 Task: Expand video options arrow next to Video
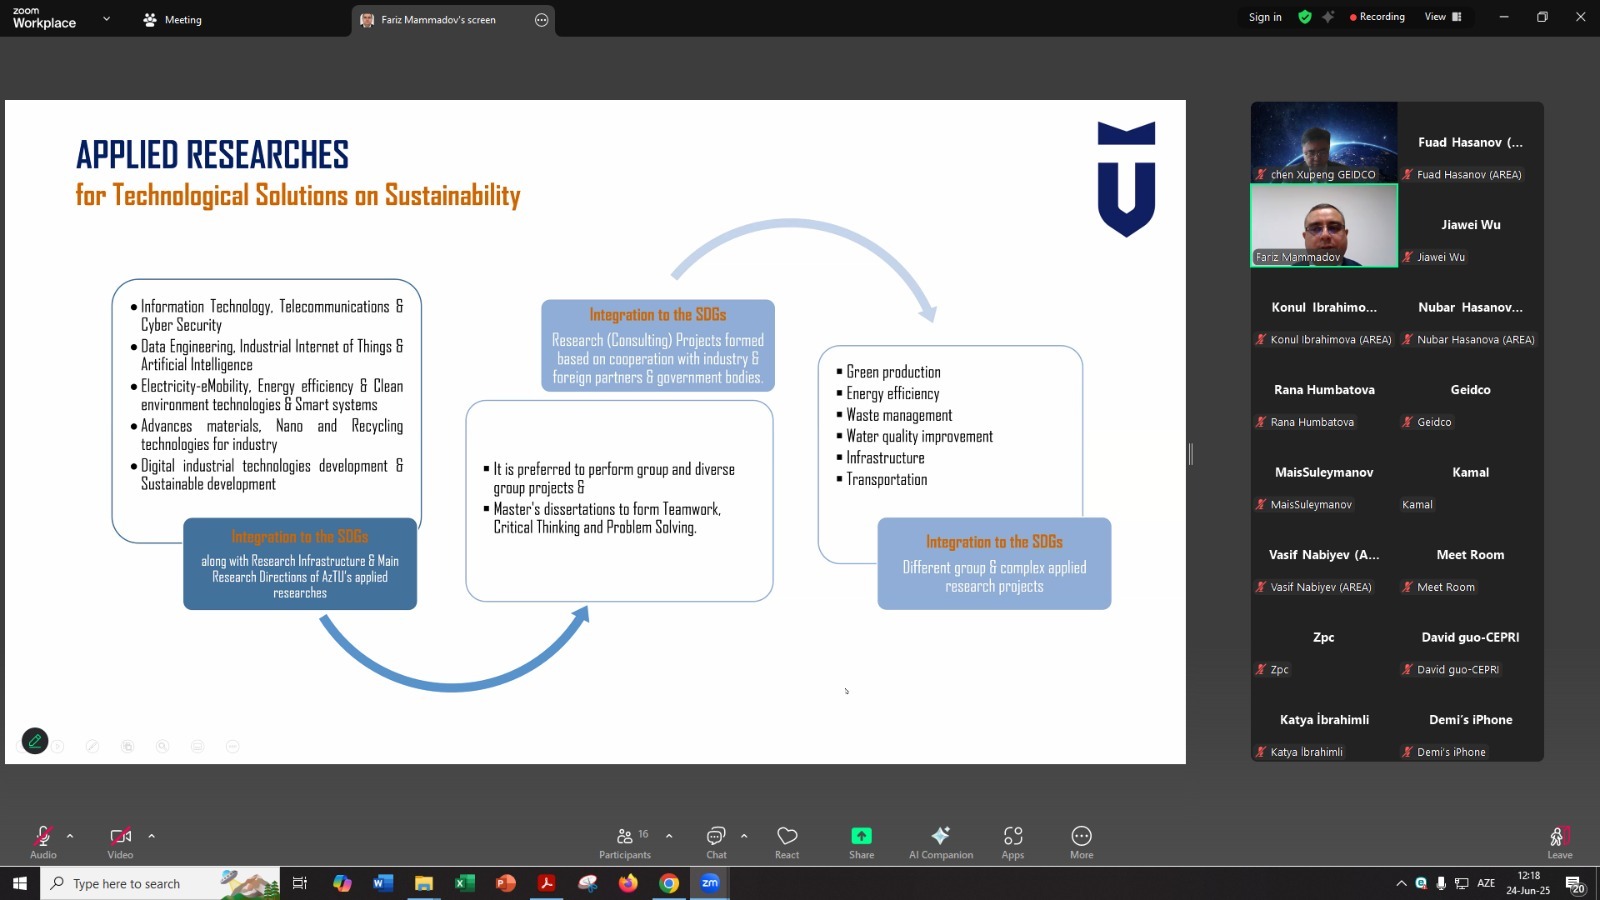coord(151,836)
